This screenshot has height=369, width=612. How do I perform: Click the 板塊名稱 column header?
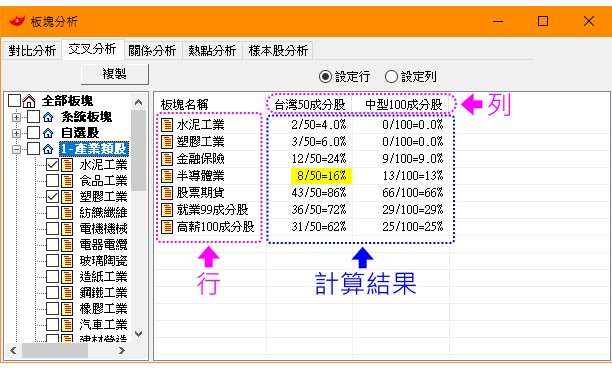pyautogui.click(x=184, y=104)
